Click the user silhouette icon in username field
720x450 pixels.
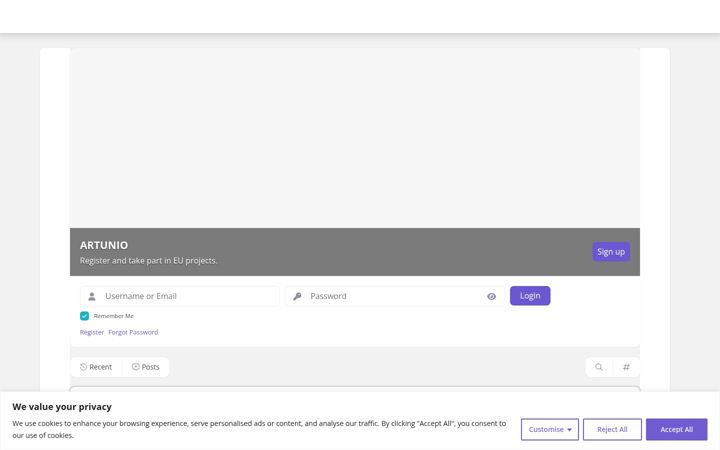(x=92, y=296)
